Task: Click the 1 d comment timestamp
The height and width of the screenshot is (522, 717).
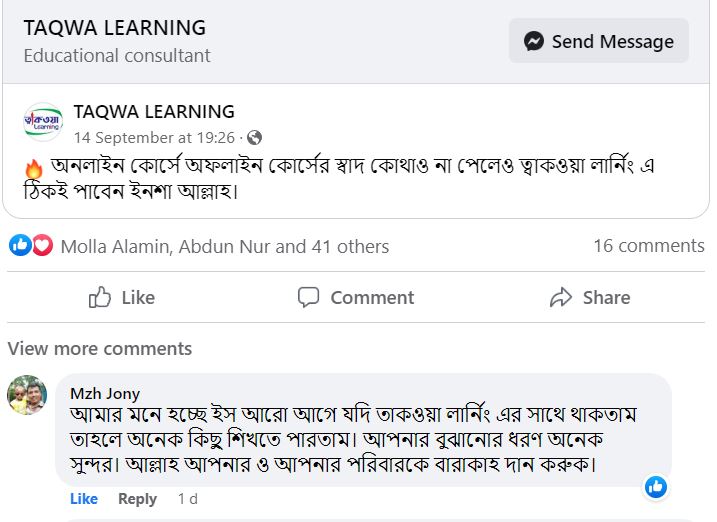Action: click(x=187, y=498)
